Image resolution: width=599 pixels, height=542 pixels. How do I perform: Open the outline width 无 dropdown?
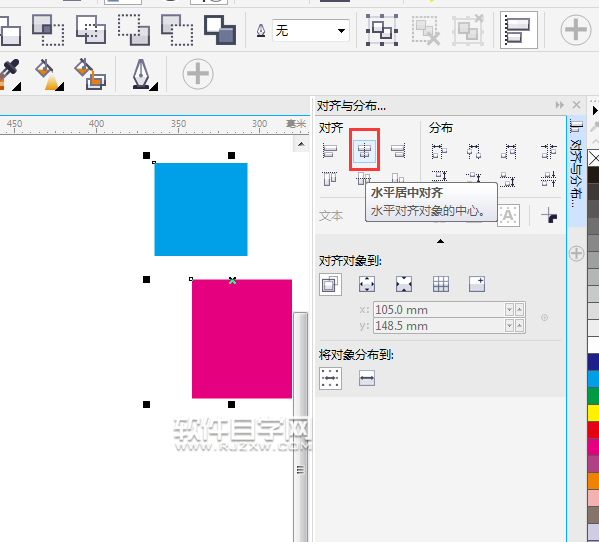point(311,31)
